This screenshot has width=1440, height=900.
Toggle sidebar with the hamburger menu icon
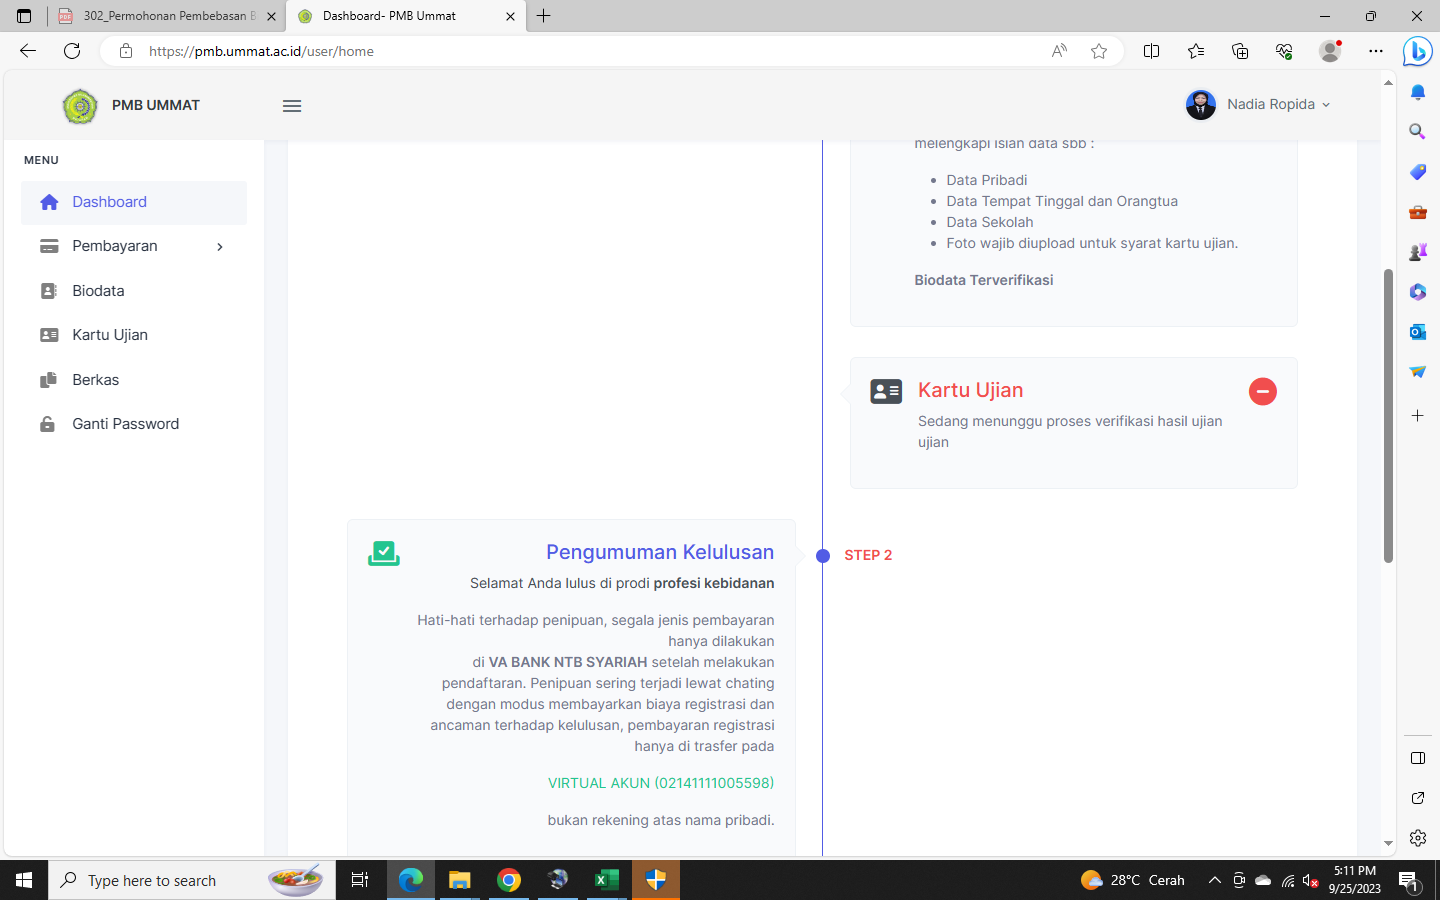click(x=292, y=106)
